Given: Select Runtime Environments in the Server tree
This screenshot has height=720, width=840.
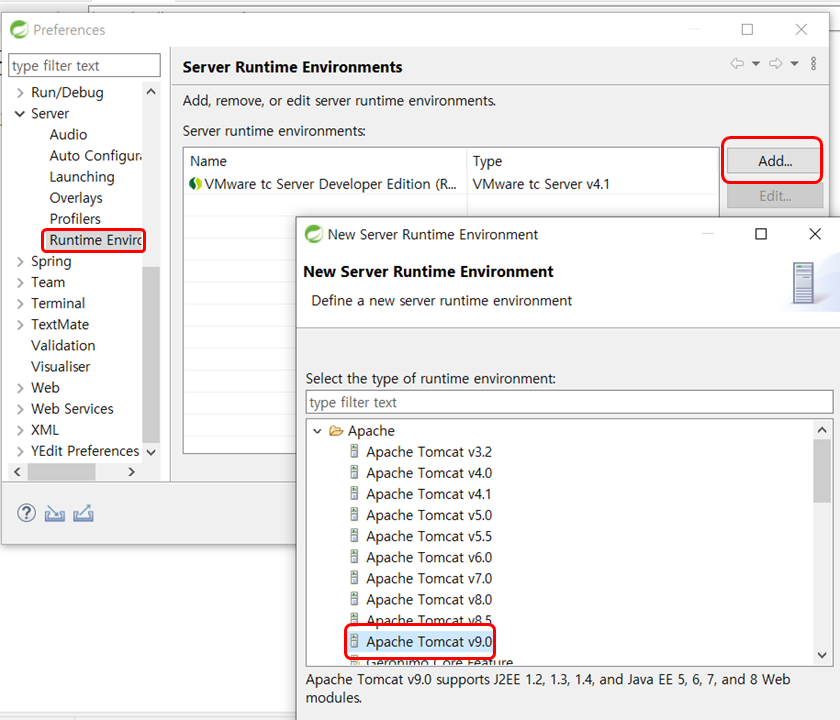Looking at the screenshot, I should 95,240.
